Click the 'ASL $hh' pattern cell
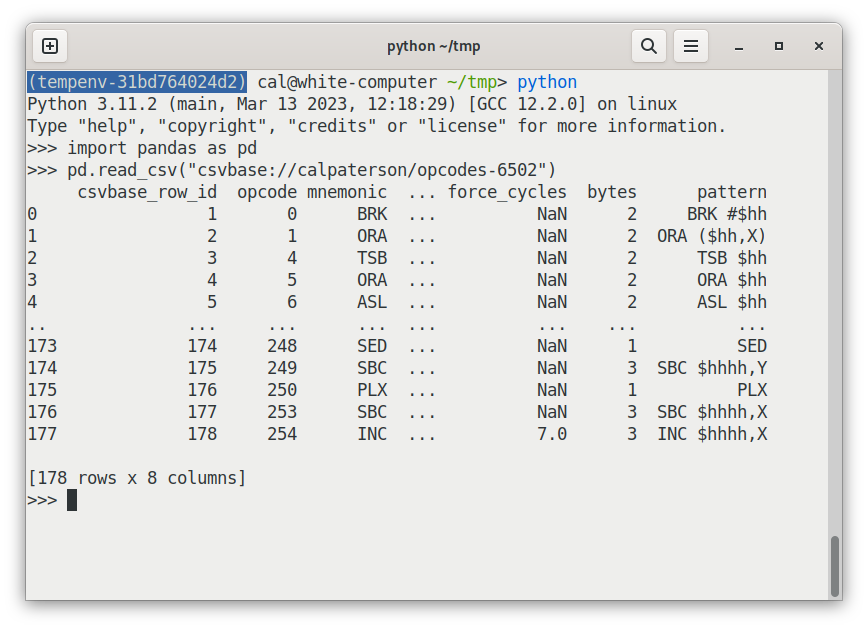Screen dimensions: 868x629 point(732,302)
